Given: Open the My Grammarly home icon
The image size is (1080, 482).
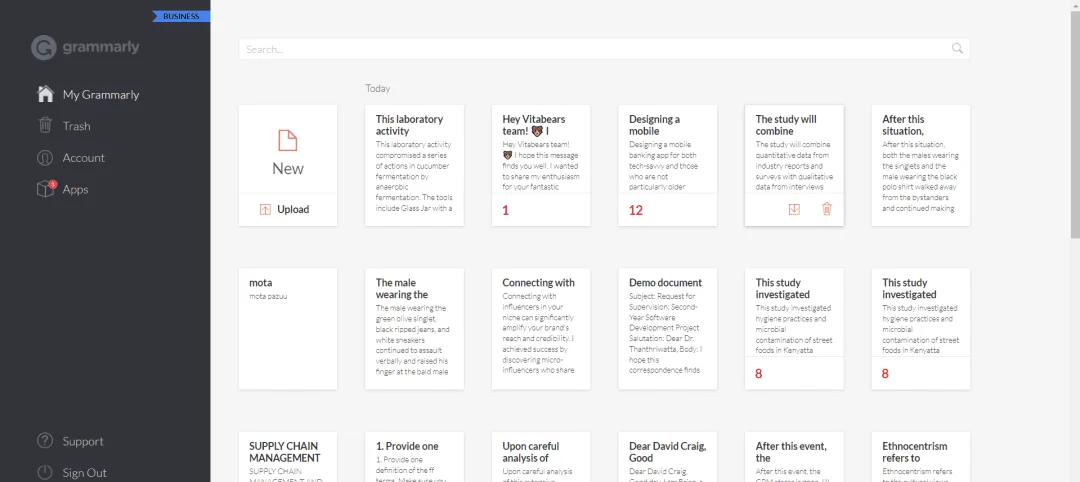Looking at the screenshot, I should [45, 94].
